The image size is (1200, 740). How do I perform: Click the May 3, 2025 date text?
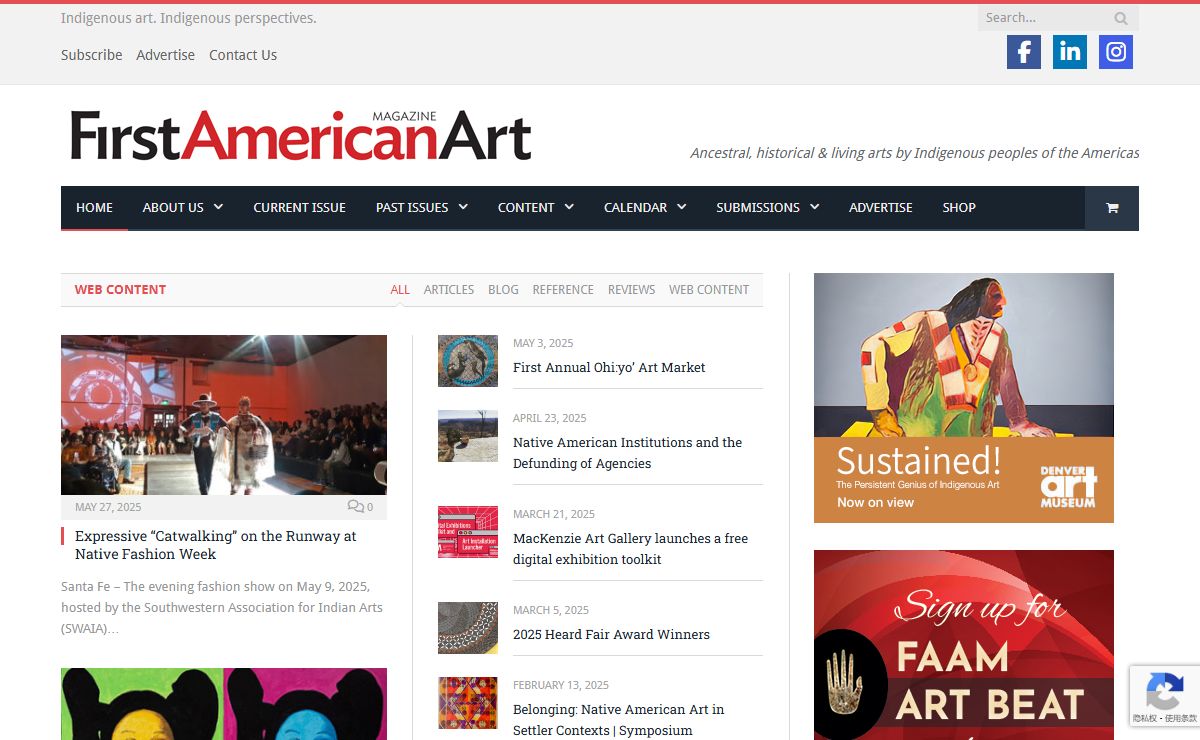543,343
